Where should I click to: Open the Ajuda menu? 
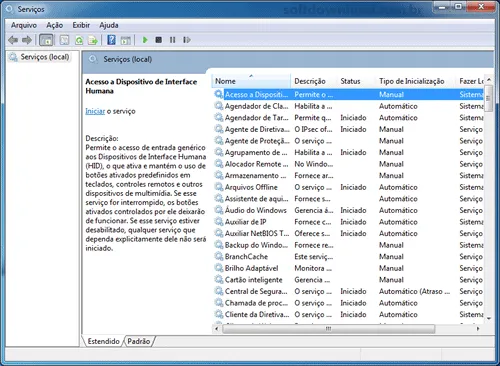coord(109,25)
